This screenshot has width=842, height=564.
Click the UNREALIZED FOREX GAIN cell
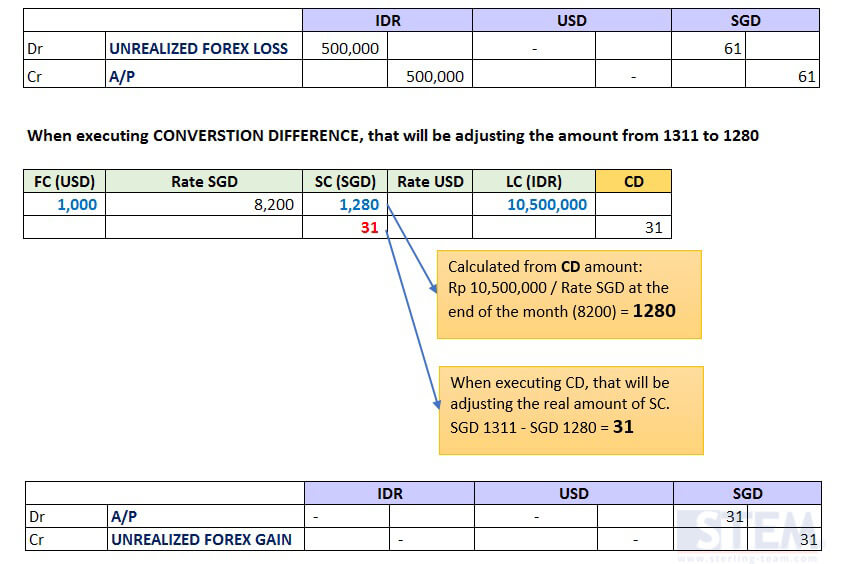click(x=206, y=539)
